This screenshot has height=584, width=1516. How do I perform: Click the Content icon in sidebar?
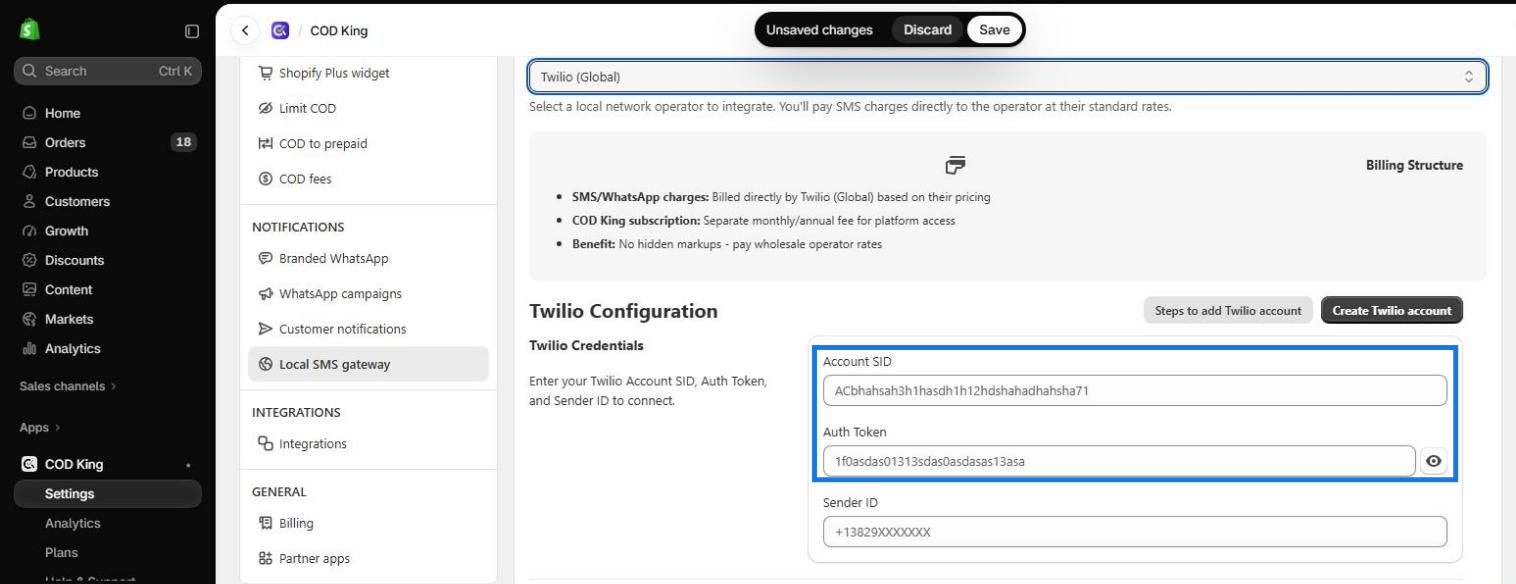29,290
